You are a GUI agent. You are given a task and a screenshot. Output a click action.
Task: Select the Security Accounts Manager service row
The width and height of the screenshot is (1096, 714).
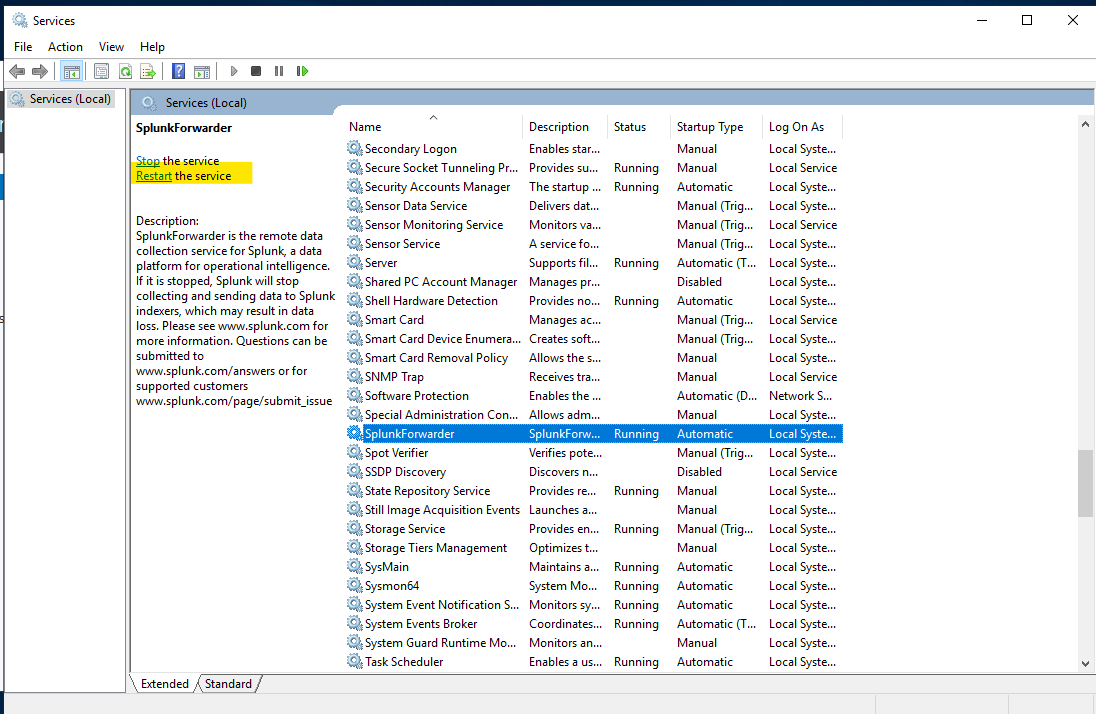[594, 187]
